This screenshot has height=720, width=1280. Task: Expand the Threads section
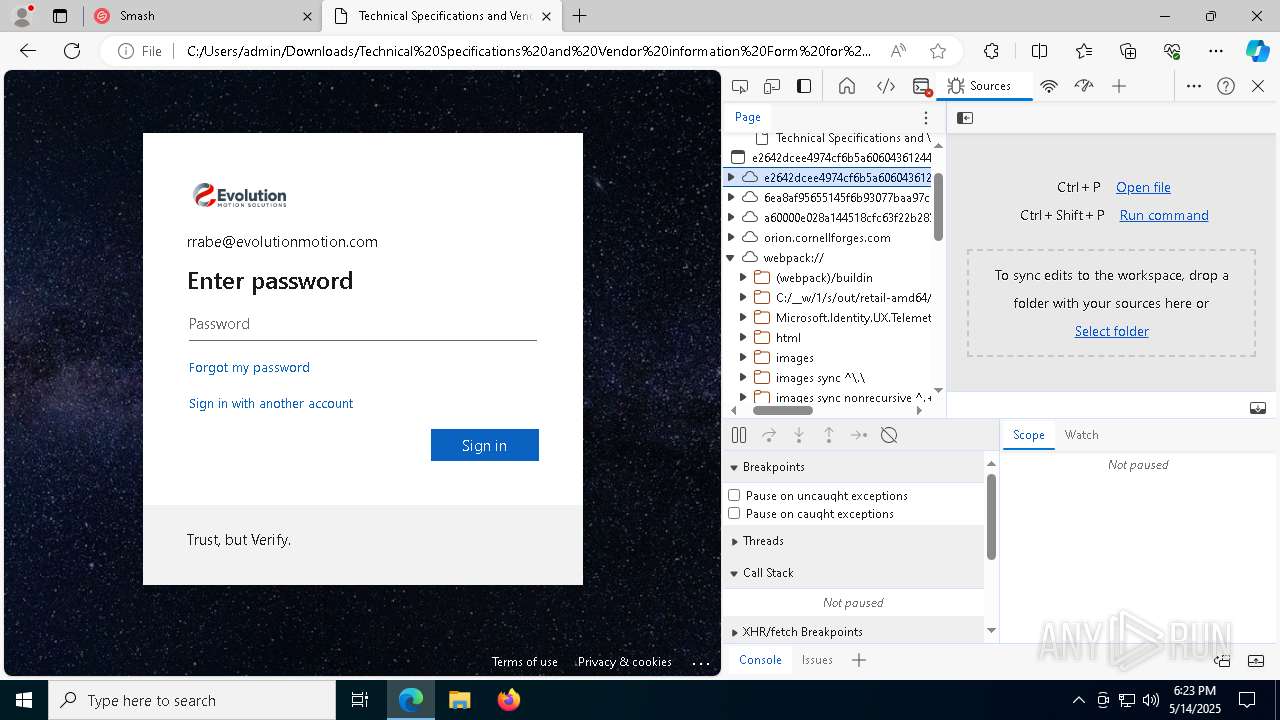(x=734, y=541)
